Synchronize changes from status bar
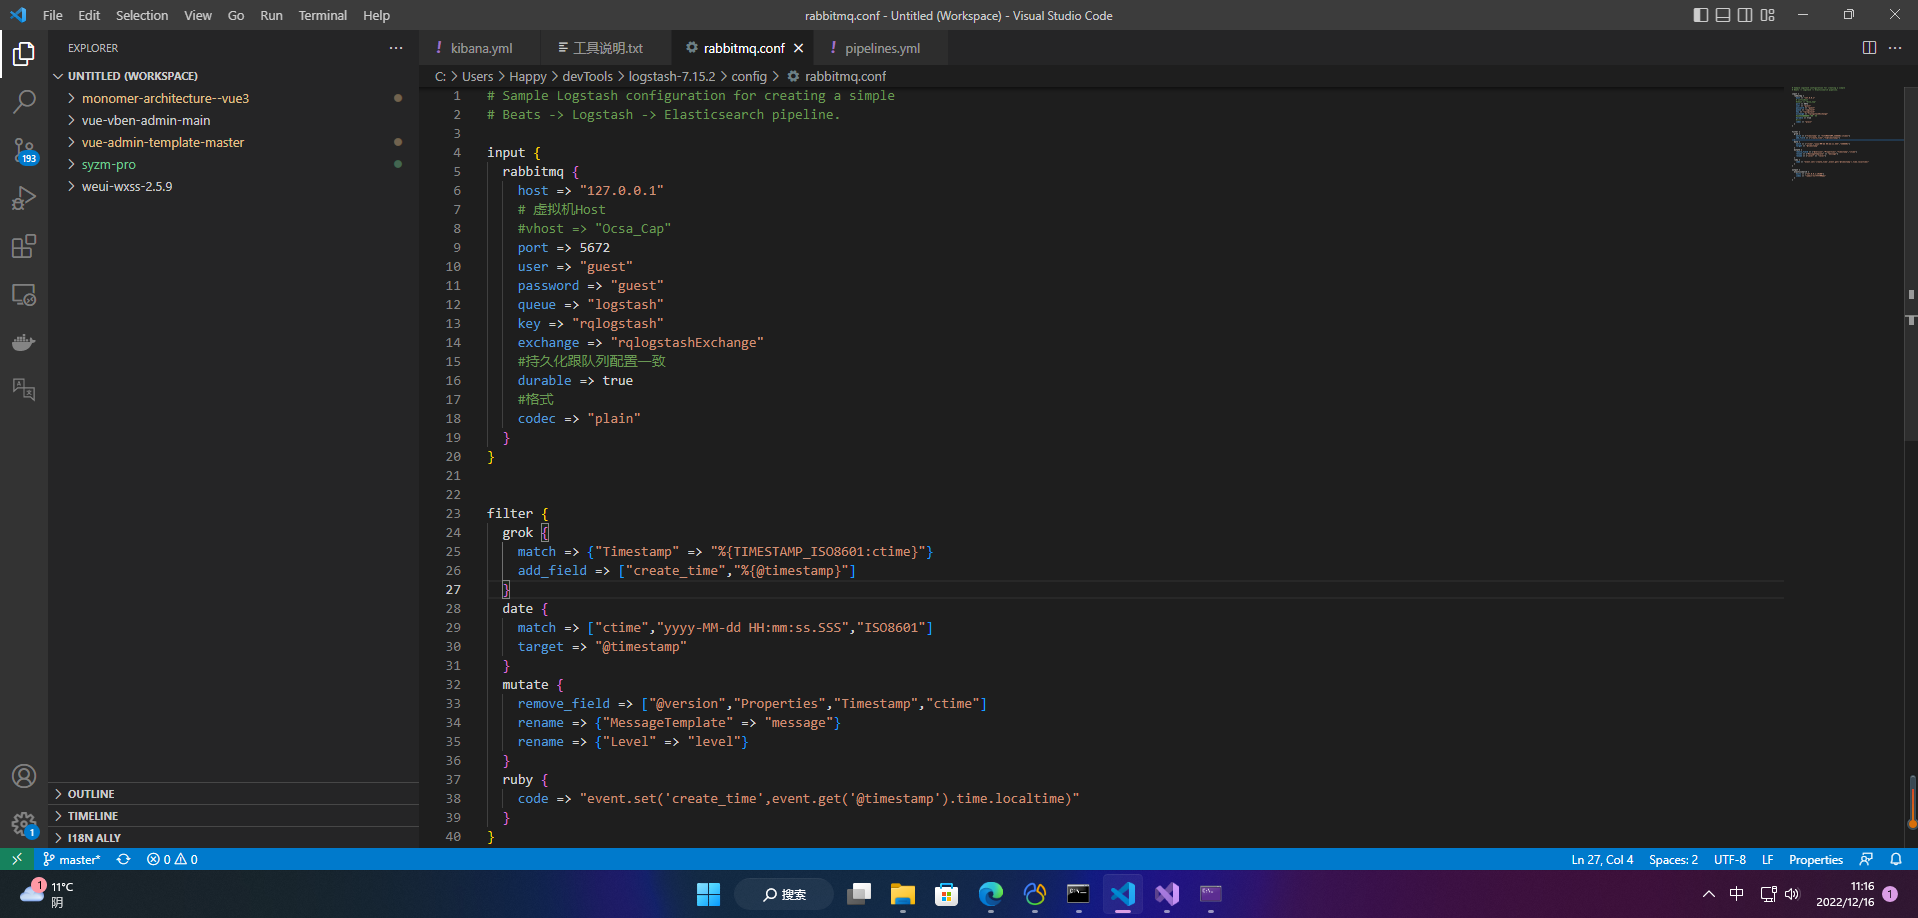This screenshot has width=1918, height=918. tap(123, 859)
